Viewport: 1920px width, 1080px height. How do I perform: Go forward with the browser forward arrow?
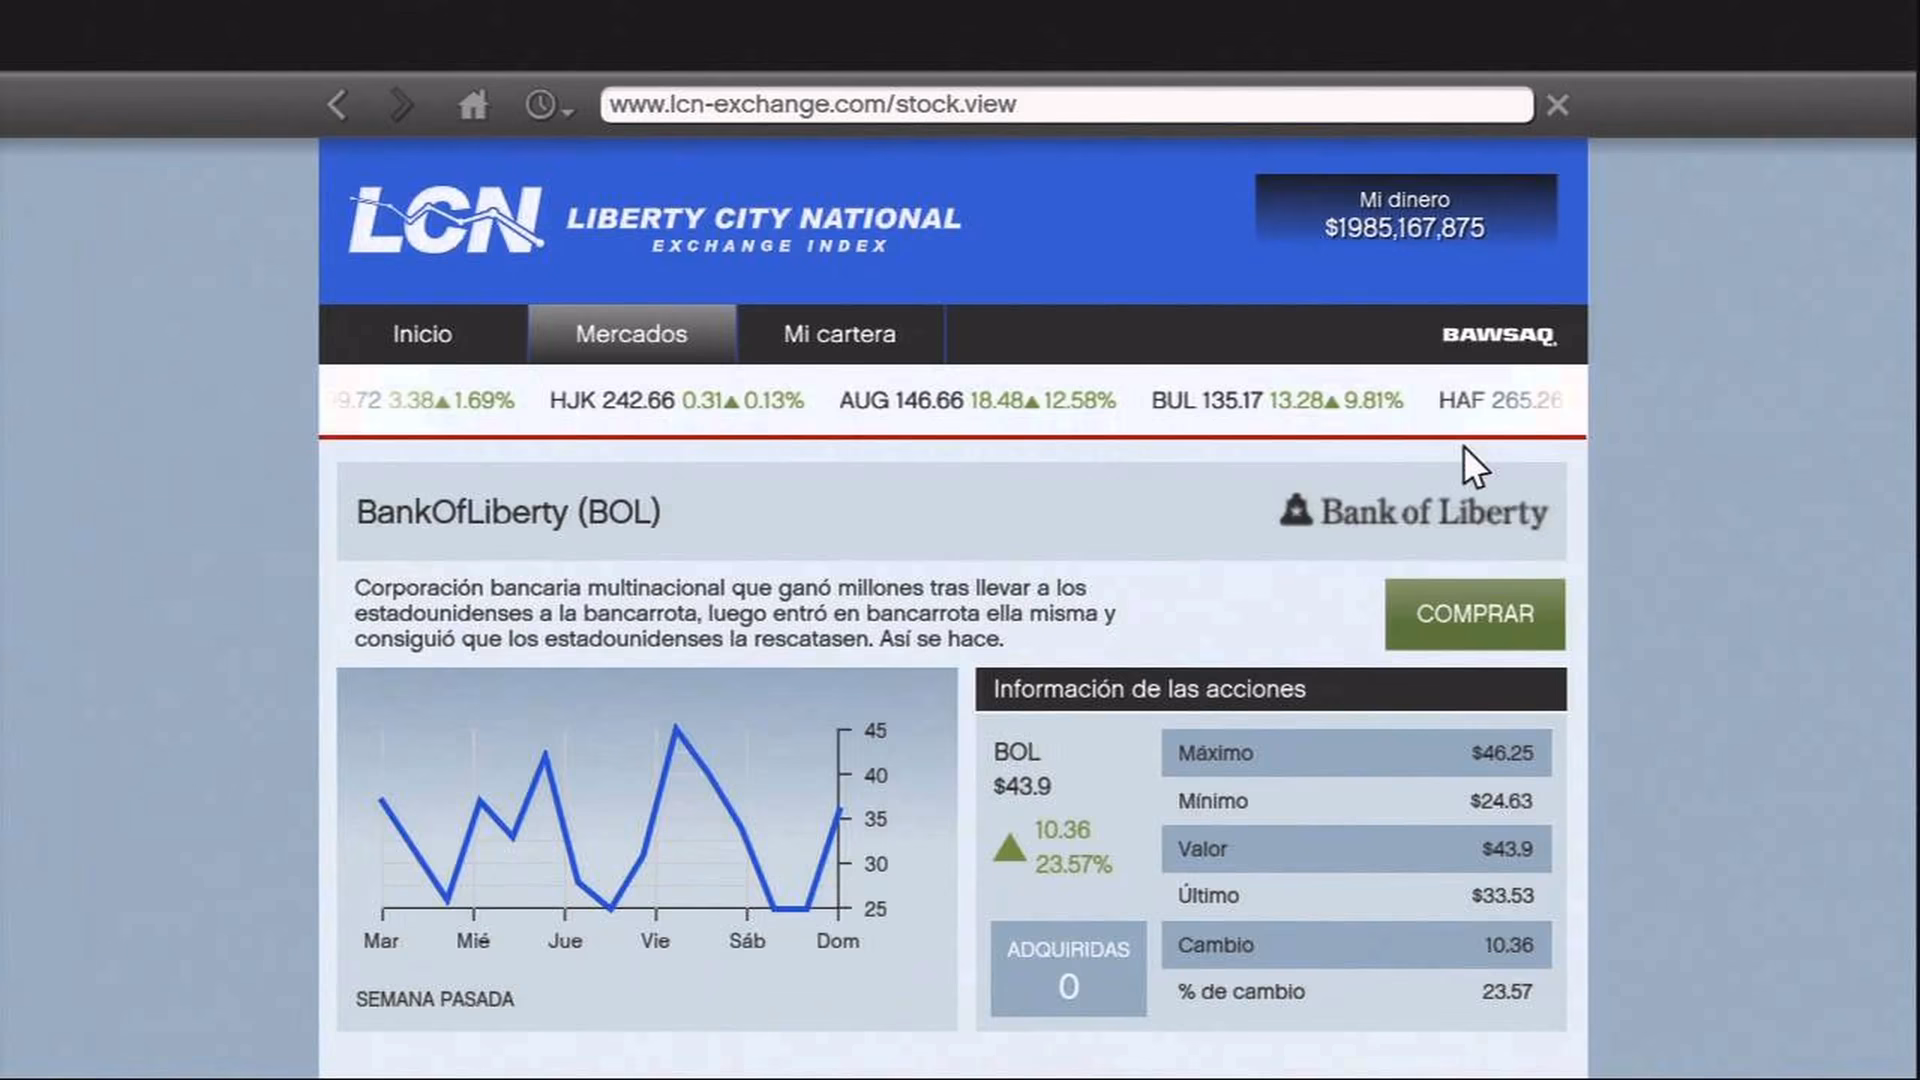pos(401,104)
